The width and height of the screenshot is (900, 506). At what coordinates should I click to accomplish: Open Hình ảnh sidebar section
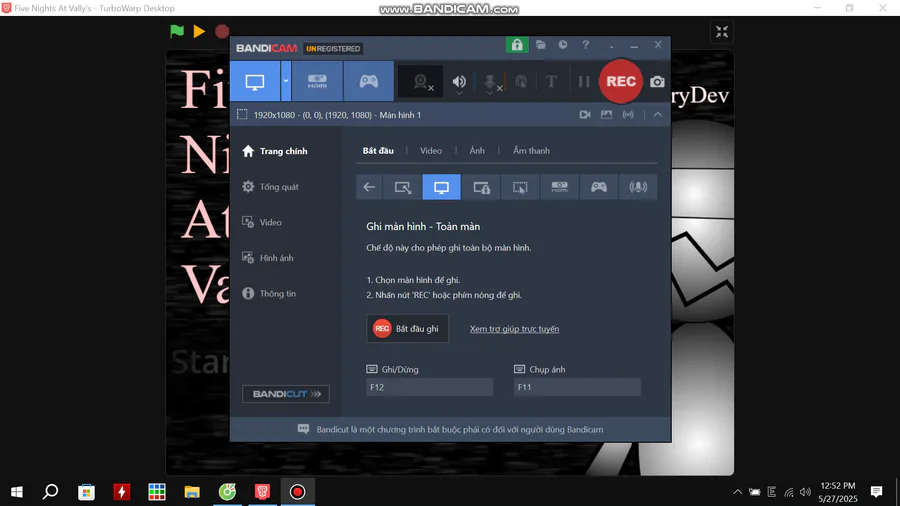click(268, 258)
